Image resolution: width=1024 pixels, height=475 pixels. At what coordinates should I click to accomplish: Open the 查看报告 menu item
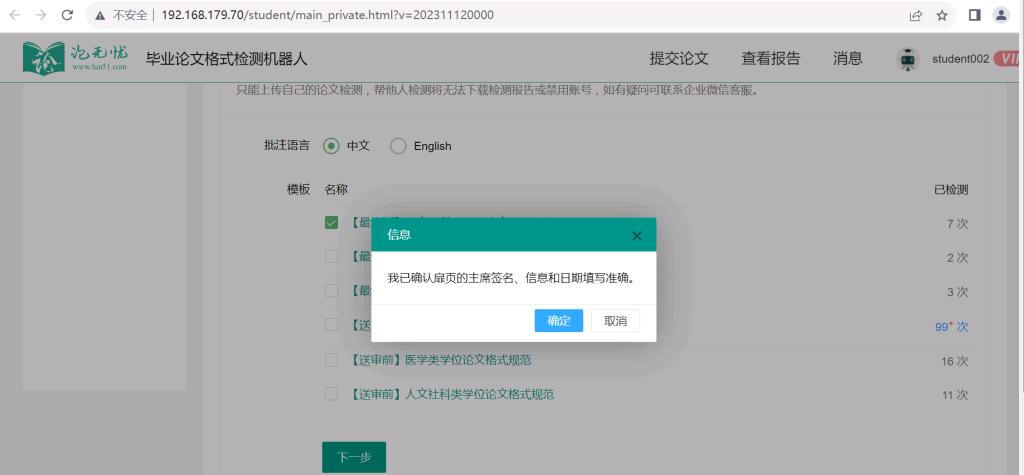tap(770, 59)
